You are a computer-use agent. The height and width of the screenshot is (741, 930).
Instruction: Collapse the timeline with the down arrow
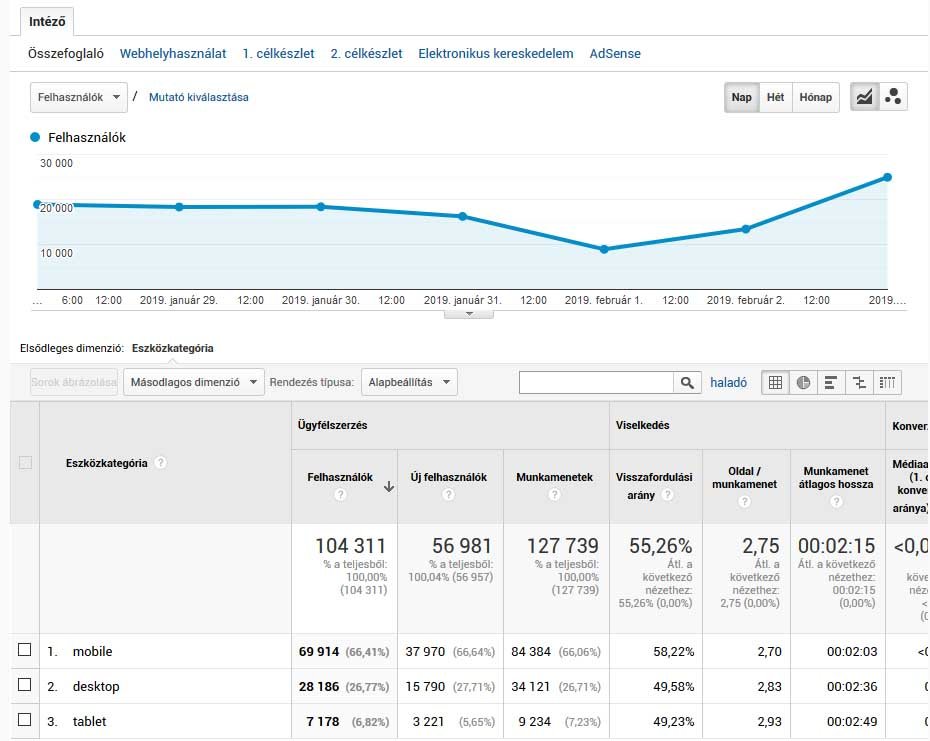[x=468, y=312]
